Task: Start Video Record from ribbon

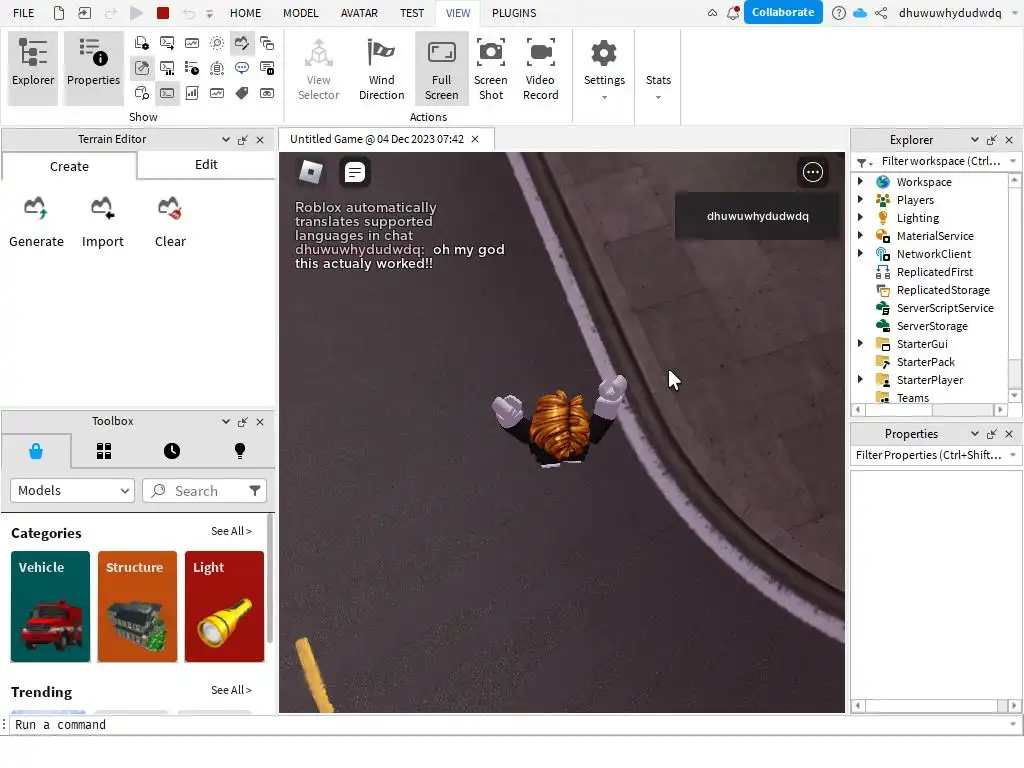Action: pos(541,69)
